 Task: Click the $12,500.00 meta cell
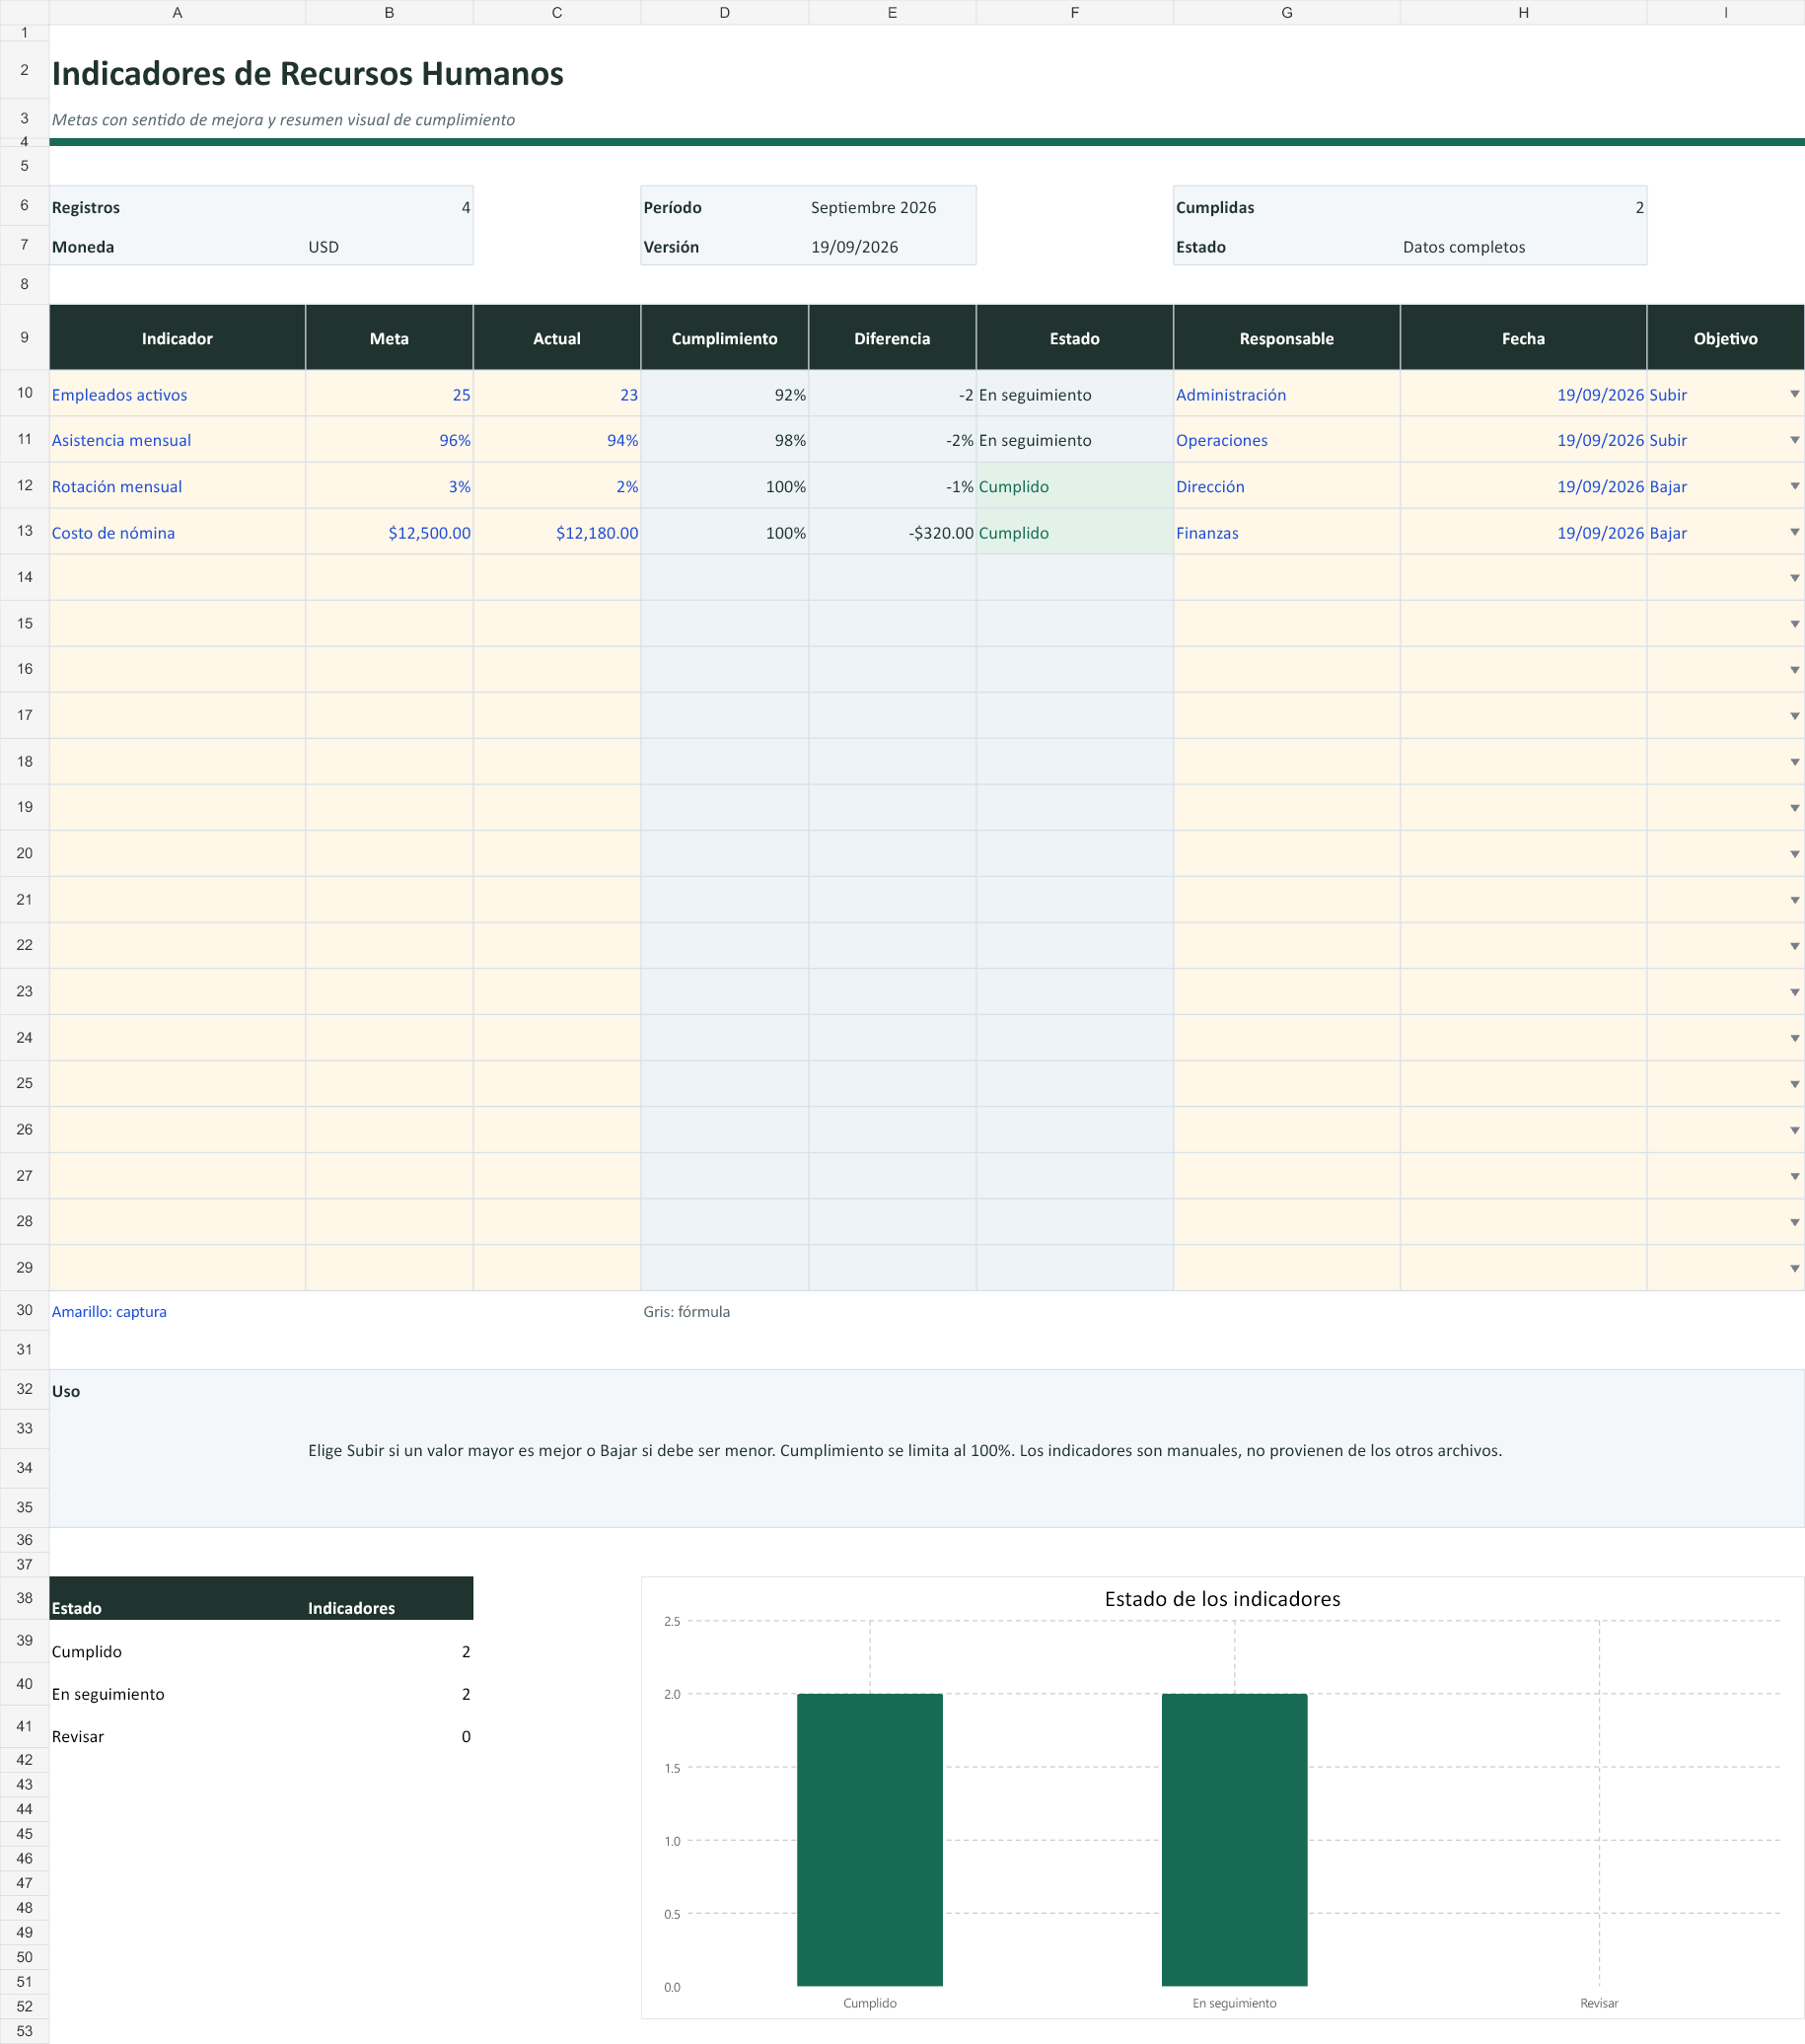389,532
